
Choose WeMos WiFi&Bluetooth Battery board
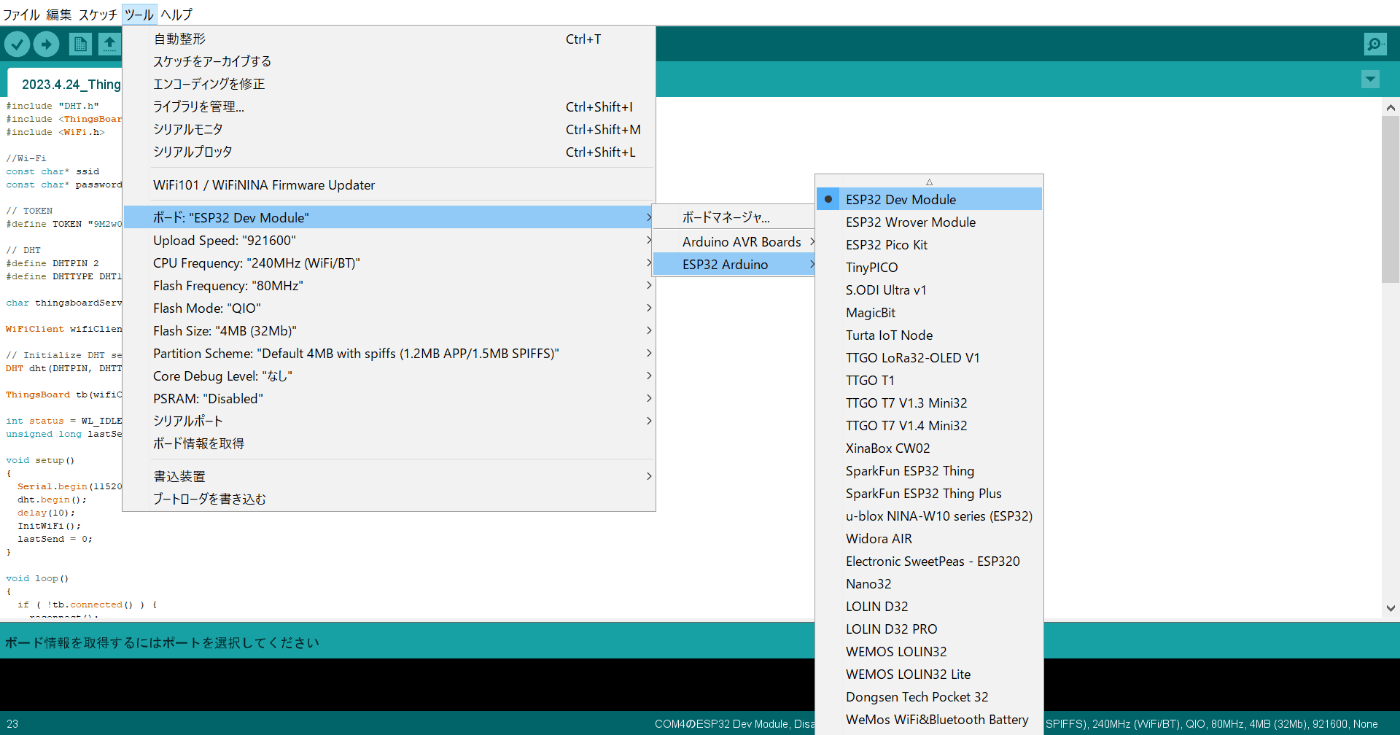click(x=930, y=719)
